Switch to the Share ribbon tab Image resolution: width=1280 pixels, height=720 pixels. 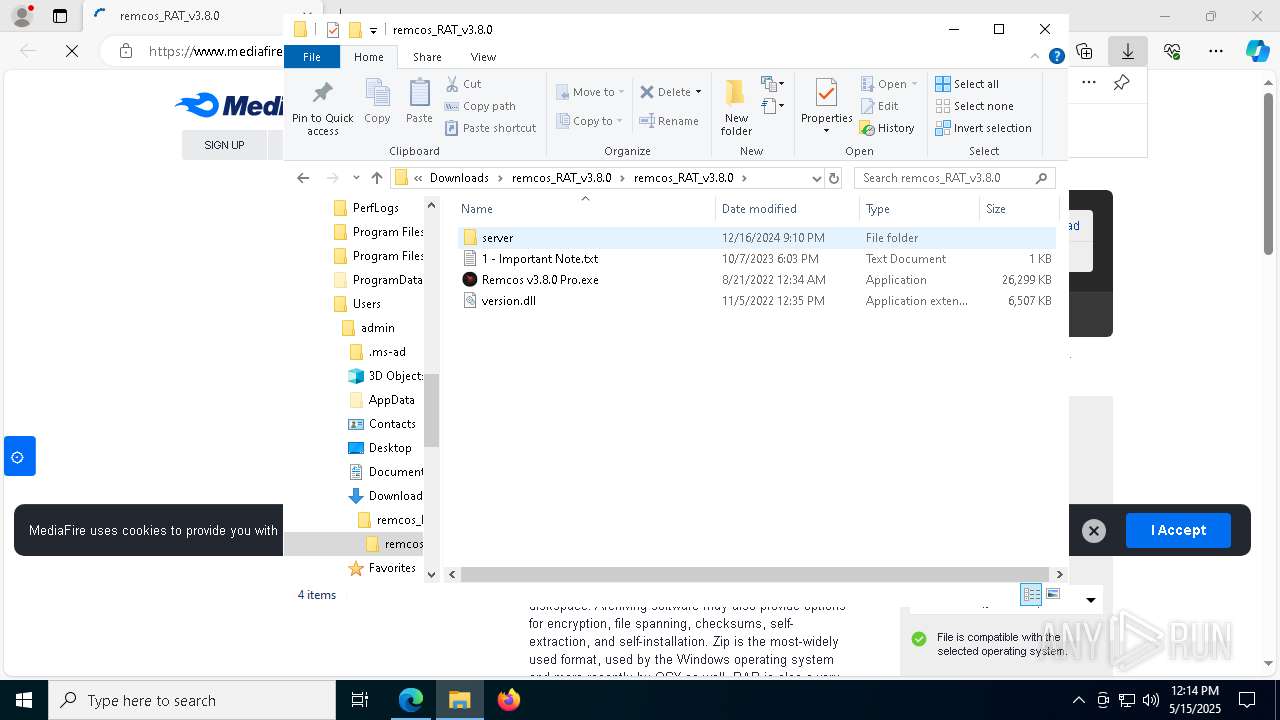tap(427, 57)
